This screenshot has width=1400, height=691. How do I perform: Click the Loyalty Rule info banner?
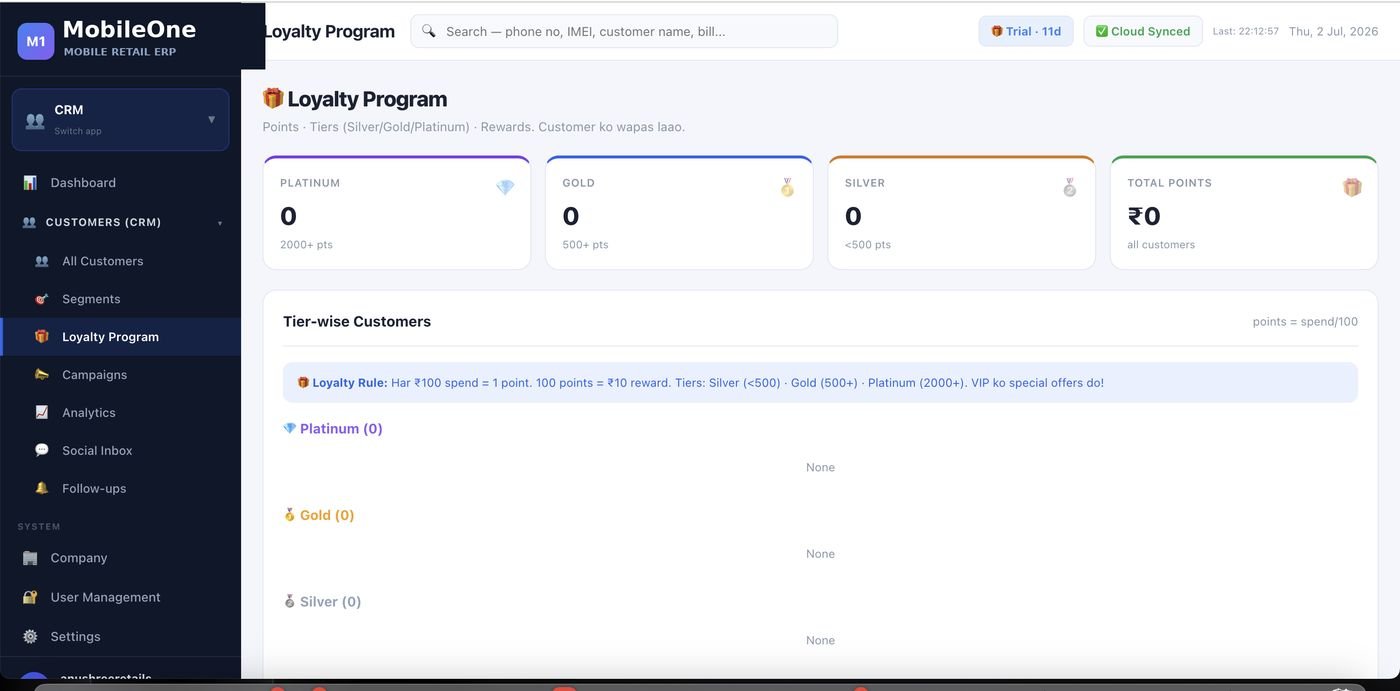click(820, 383)
